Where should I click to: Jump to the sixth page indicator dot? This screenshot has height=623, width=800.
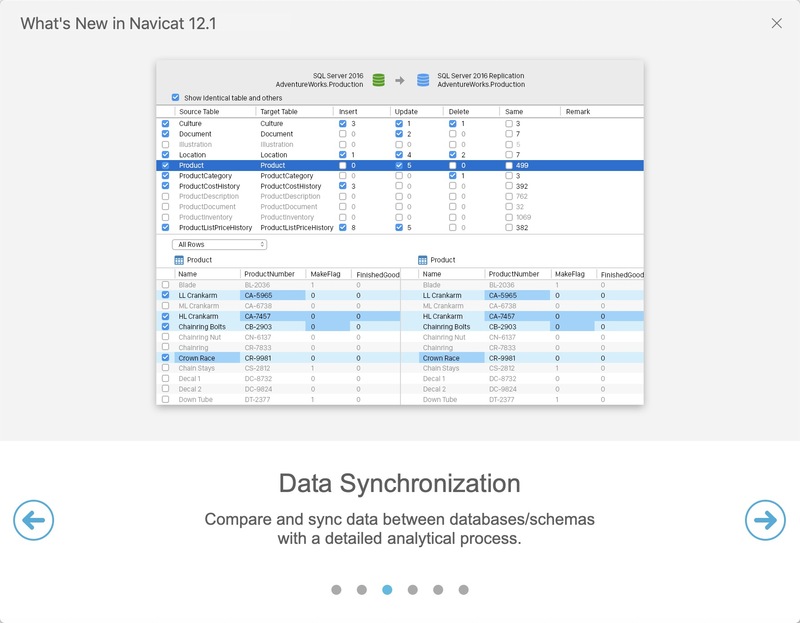coord(463,590)
